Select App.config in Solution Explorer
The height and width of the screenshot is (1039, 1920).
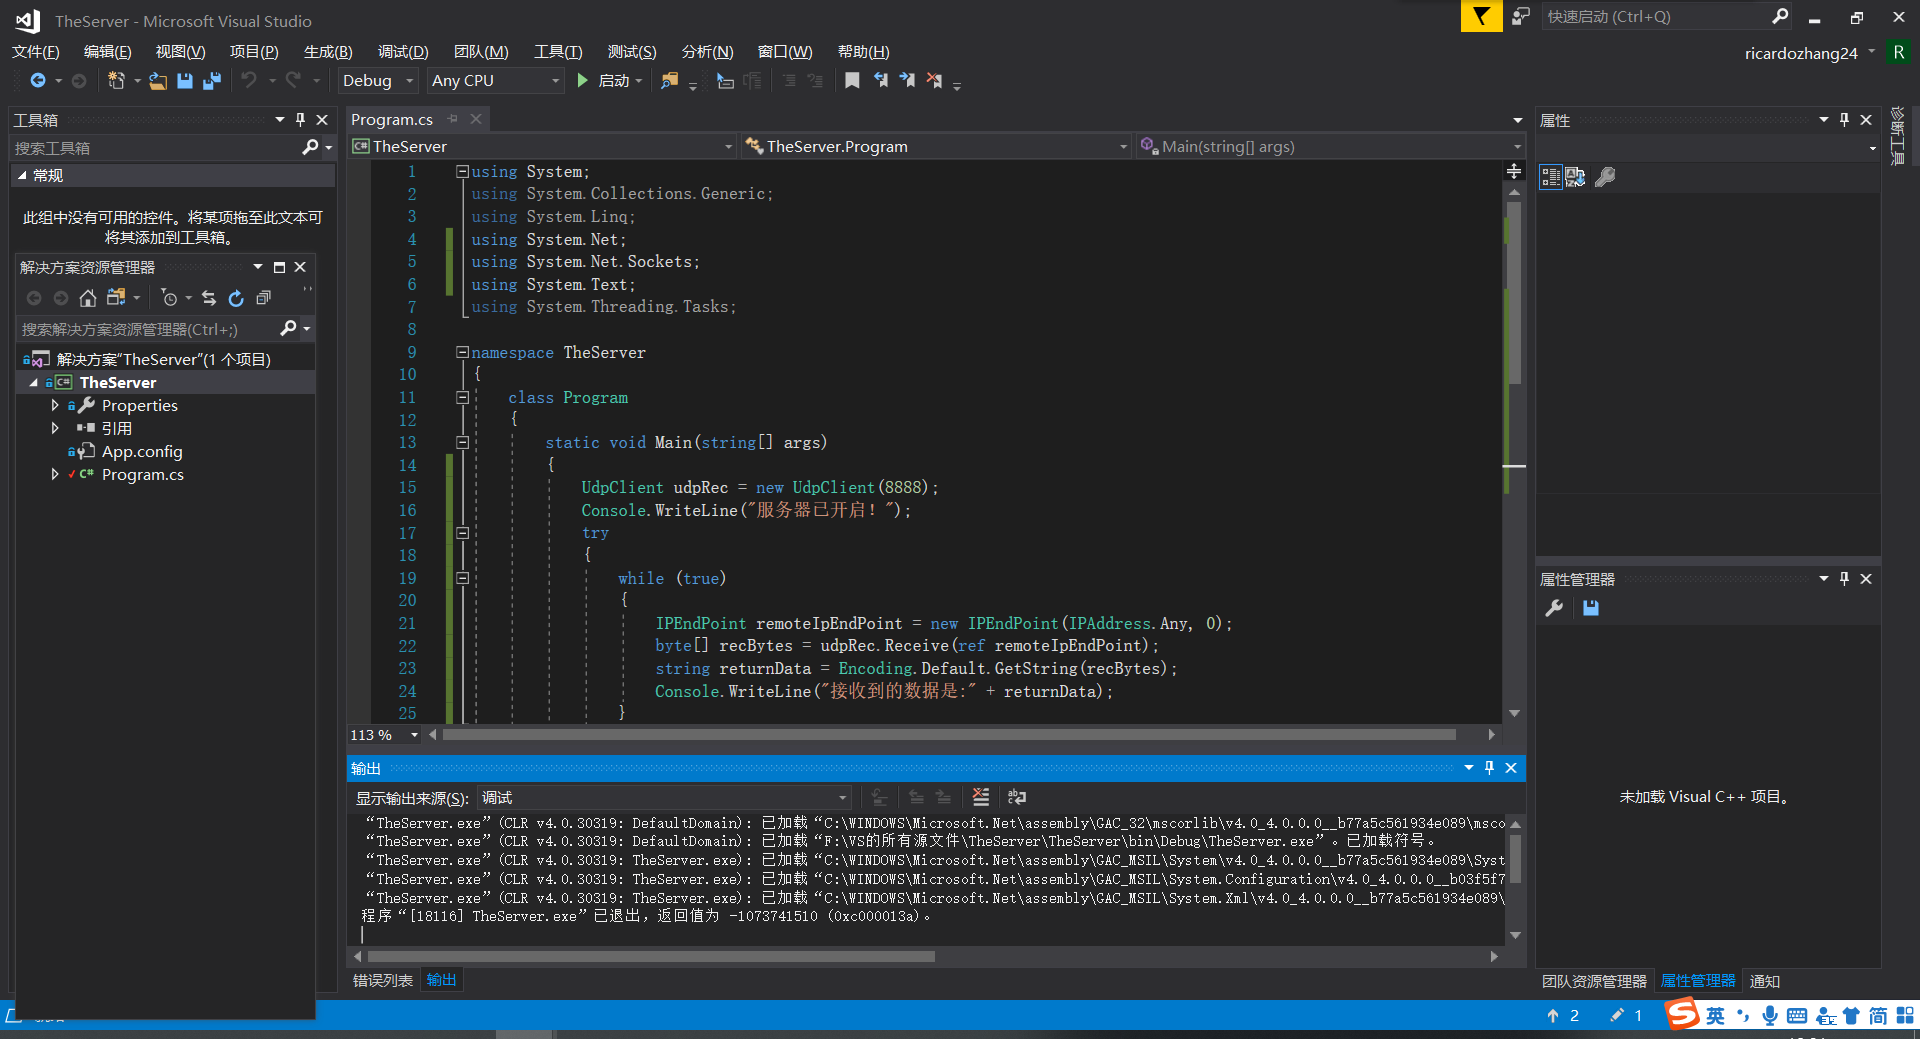point(142,452)
